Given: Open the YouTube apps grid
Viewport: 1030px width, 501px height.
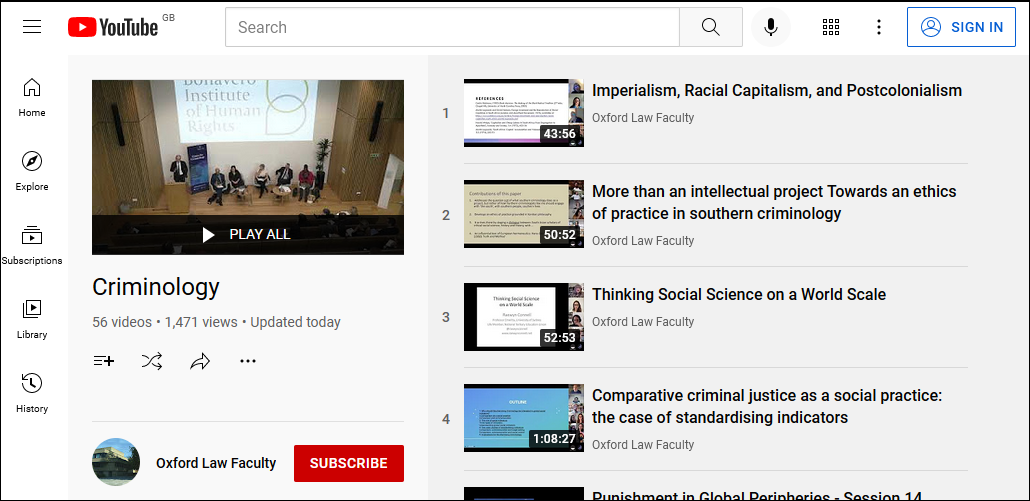Looking at the screenshot, I should click(x=831, y=27).
